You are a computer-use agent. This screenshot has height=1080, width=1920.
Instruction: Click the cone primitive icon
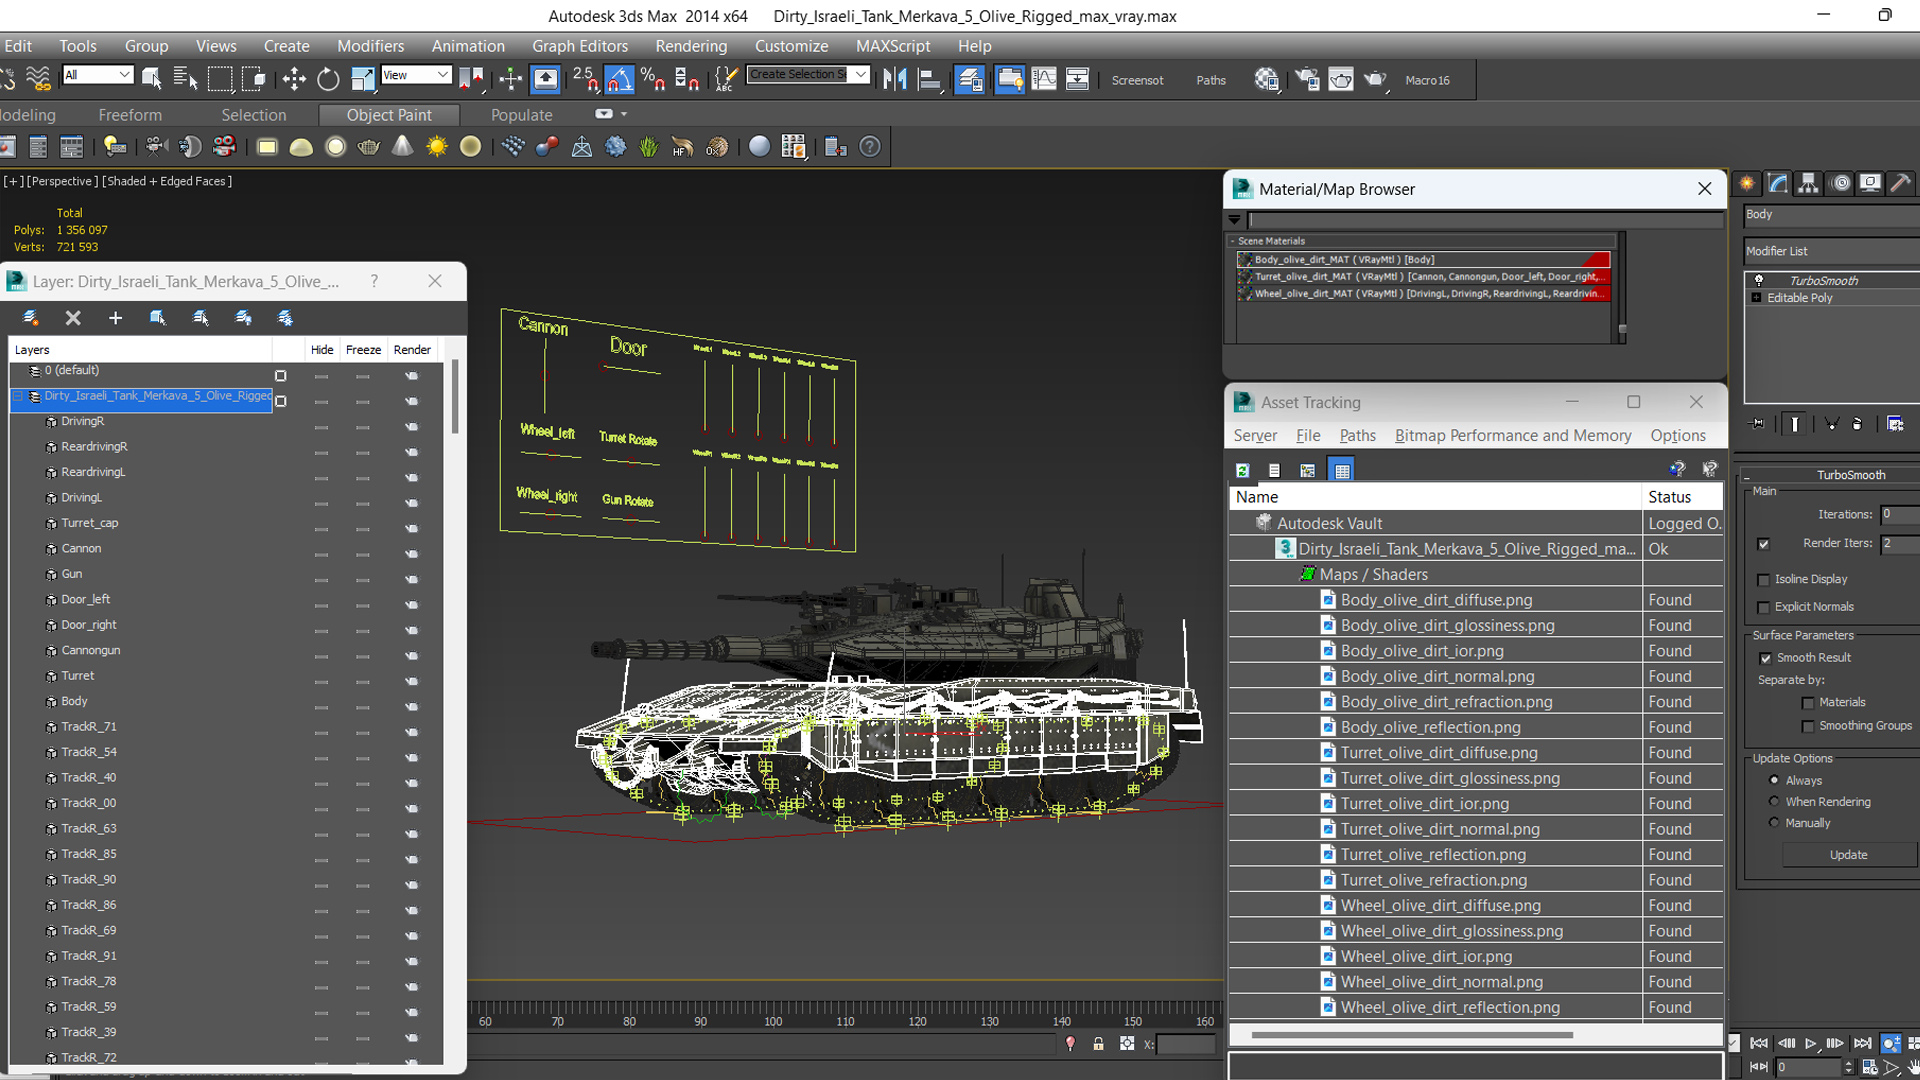[x=403, y=147]
